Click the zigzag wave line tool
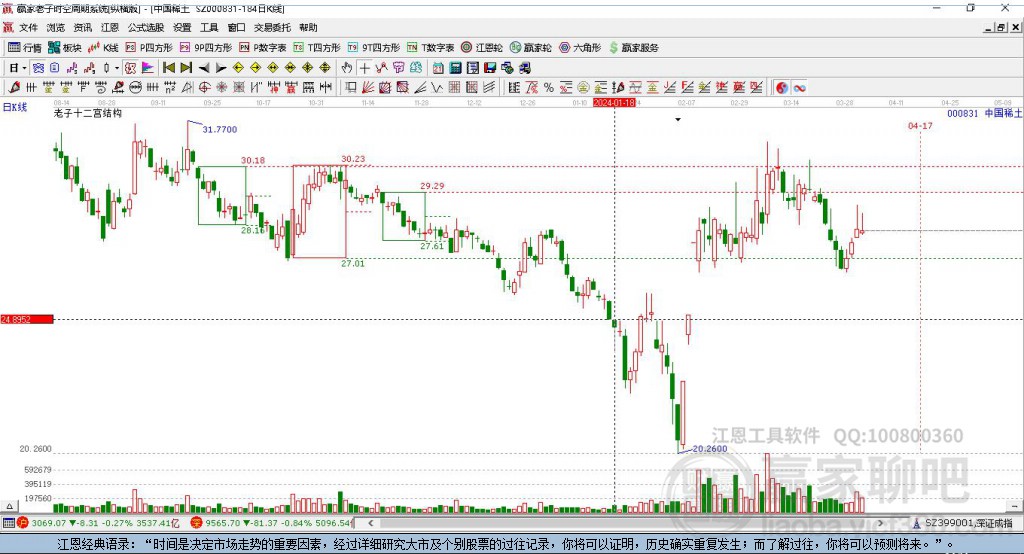 436,88
